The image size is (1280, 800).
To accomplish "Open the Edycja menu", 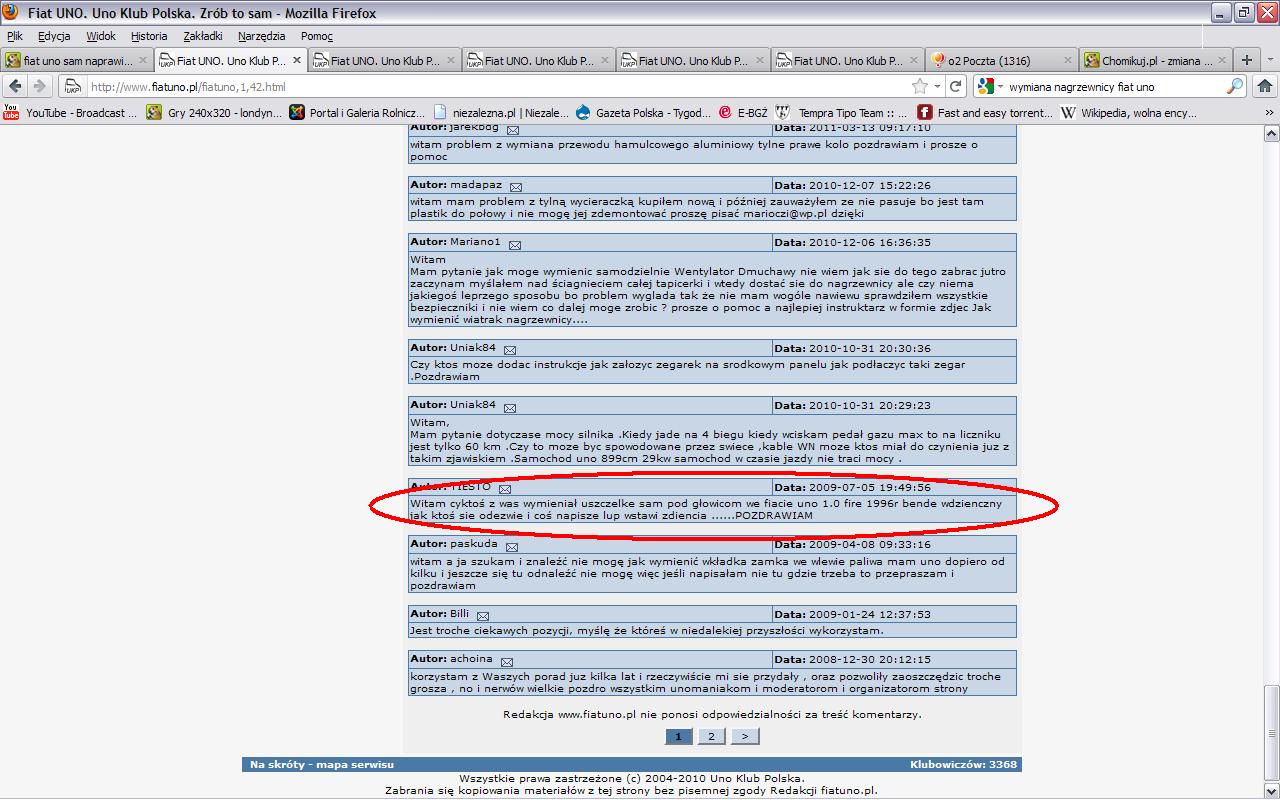I will [54, 36].
